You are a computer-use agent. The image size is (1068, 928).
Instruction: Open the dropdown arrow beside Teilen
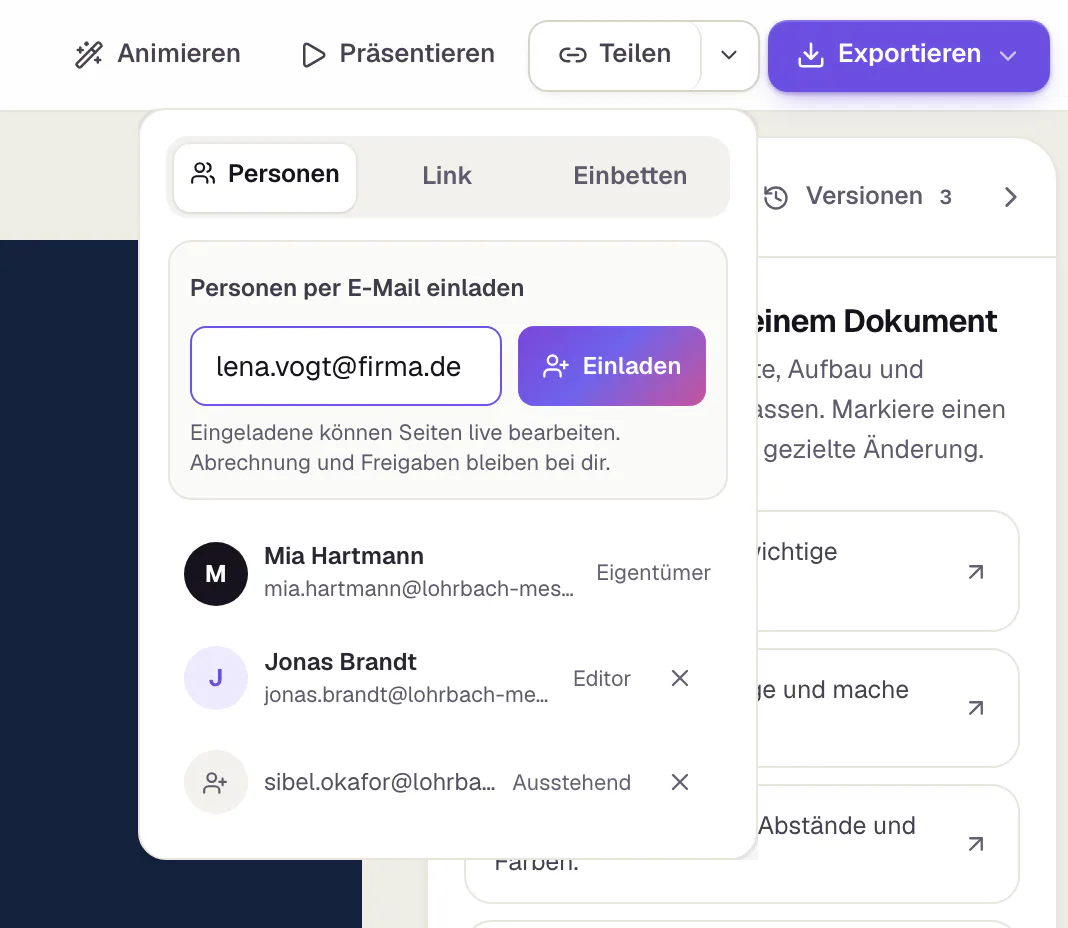729,55
